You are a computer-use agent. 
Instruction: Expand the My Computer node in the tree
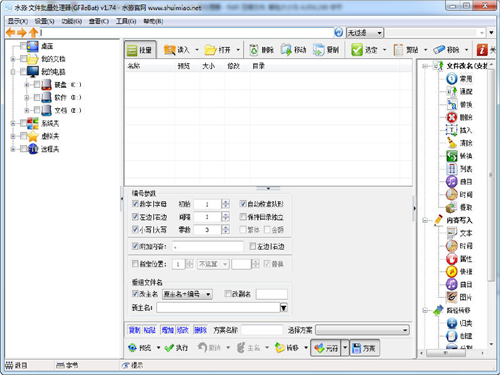(13, 72)
